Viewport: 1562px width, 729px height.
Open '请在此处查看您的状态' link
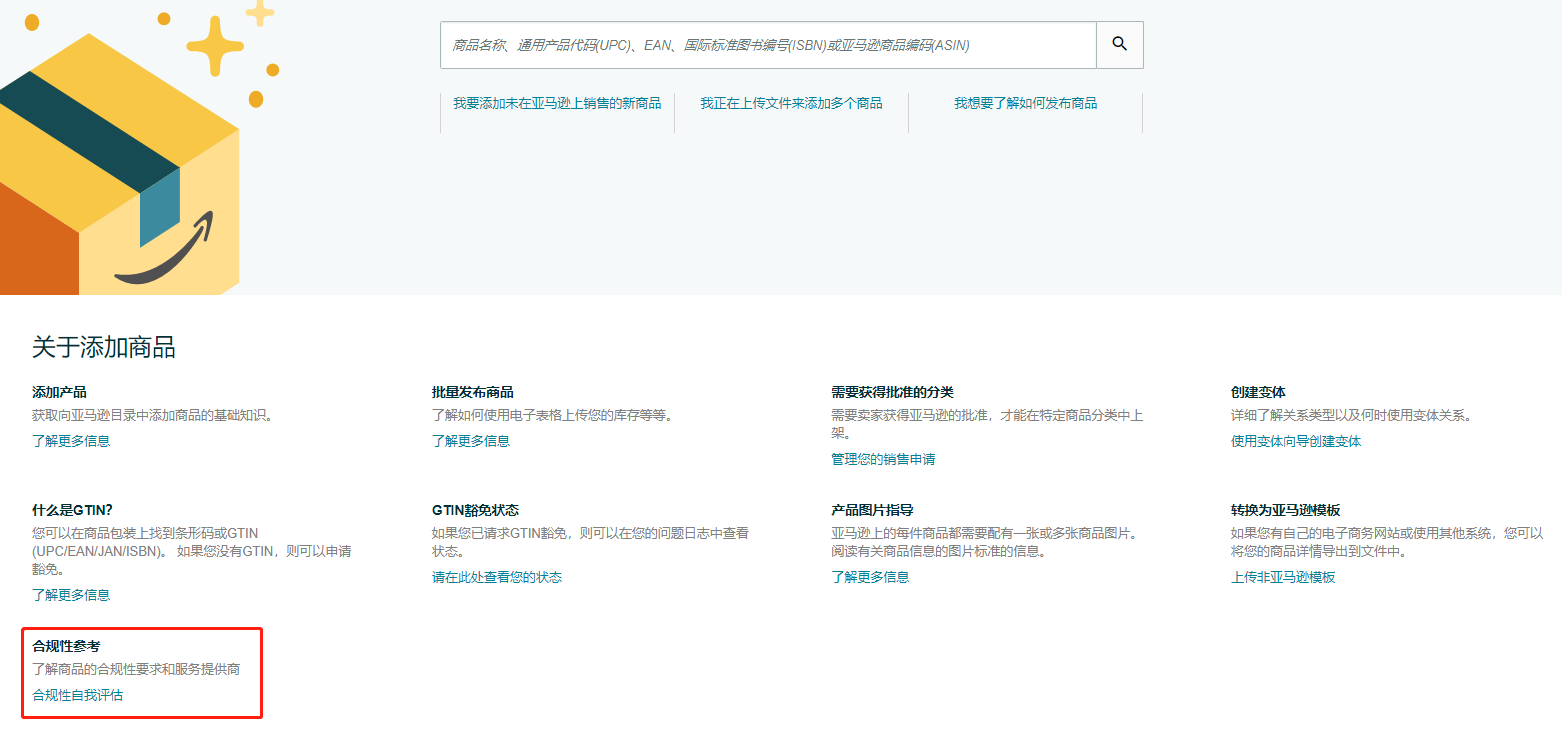coord(497,577)
